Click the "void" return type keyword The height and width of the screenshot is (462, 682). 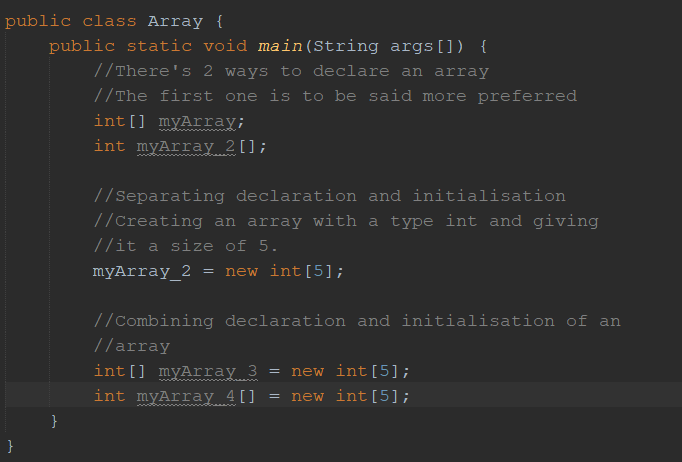(x=225, y=46)
